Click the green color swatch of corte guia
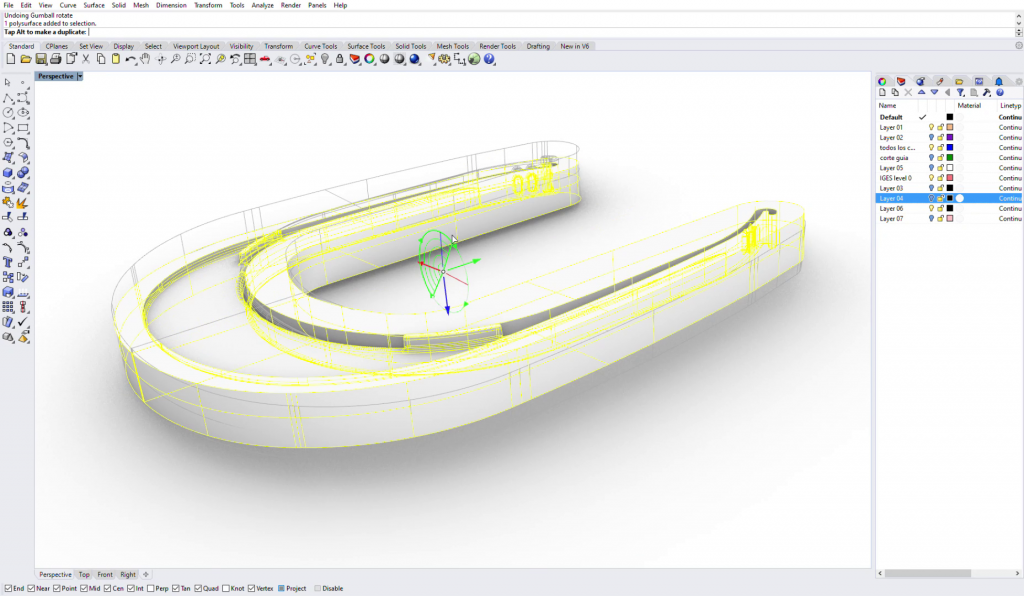 tap(950, 158)
